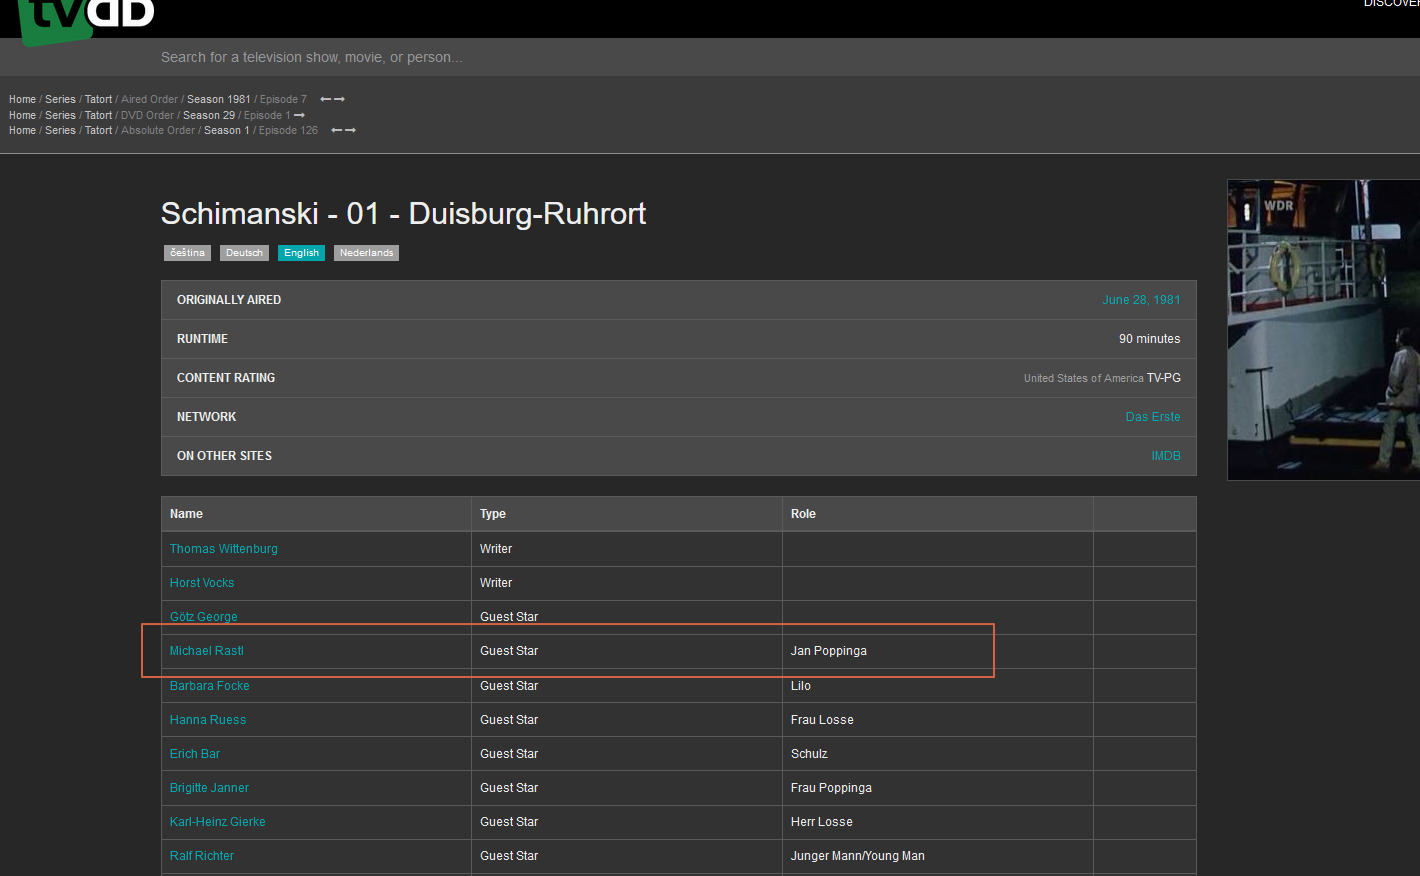Click the episode thumbnail image
Screen dimensions: 1420x876
pyautogui.click(x=1323, y=330)
